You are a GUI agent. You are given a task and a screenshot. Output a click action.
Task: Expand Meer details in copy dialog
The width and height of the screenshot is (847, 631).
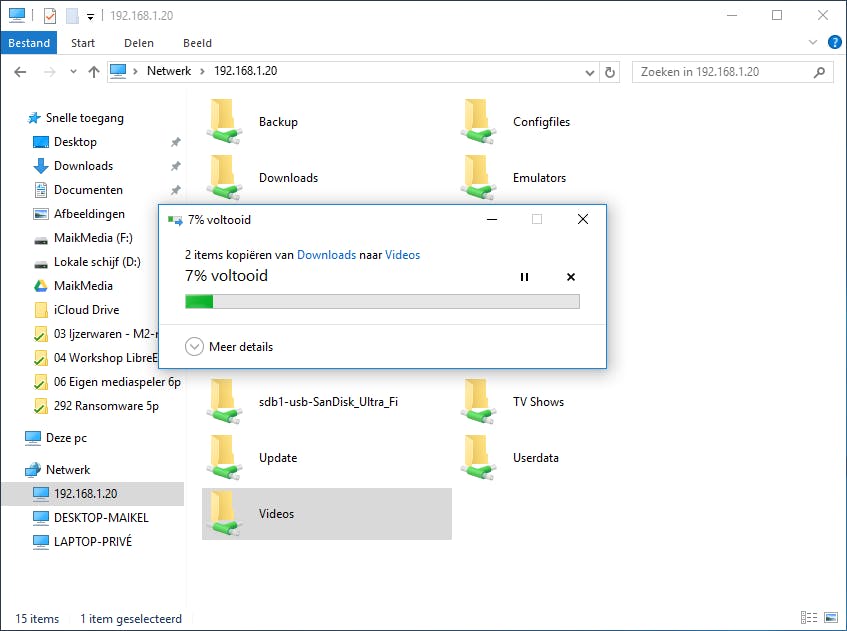(x=229, y=346)
